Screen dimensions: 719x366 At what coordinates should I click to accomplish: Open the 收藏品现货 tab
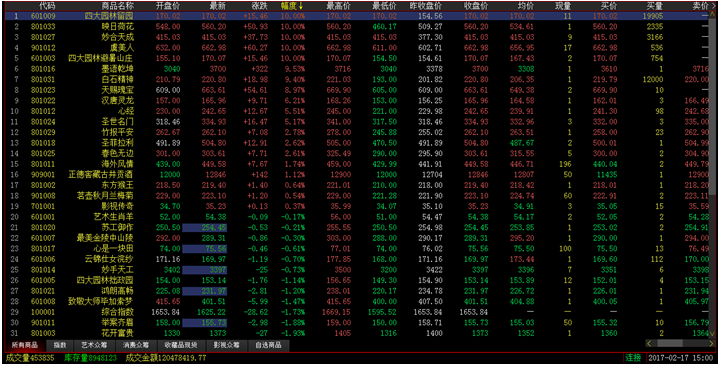pyautogui.click(x=181, y=345)
